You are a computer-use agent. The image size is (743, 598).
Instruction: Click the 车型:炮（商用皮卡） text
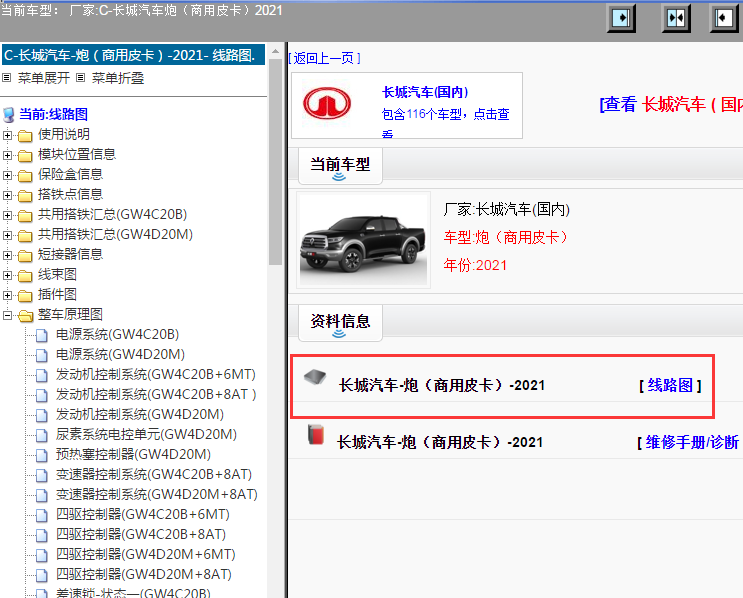(x=505, y=237)
